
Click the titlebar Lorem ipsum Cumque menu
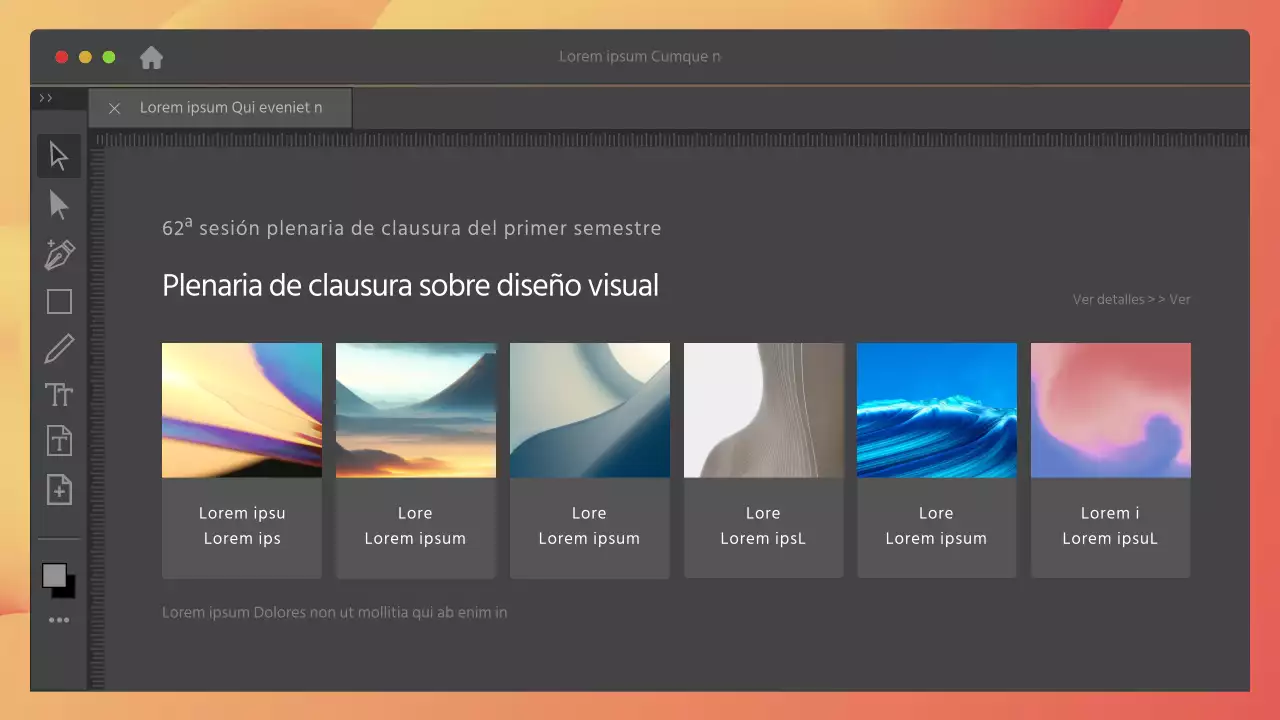(x=639, y=57)
